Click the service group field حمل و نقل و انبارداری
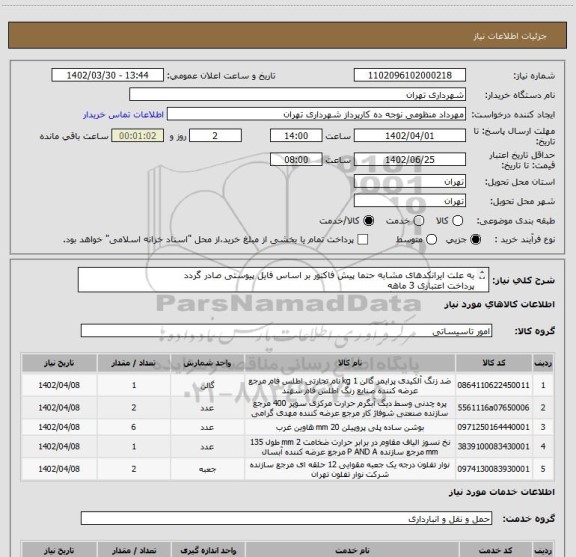 tap(286, 518)
